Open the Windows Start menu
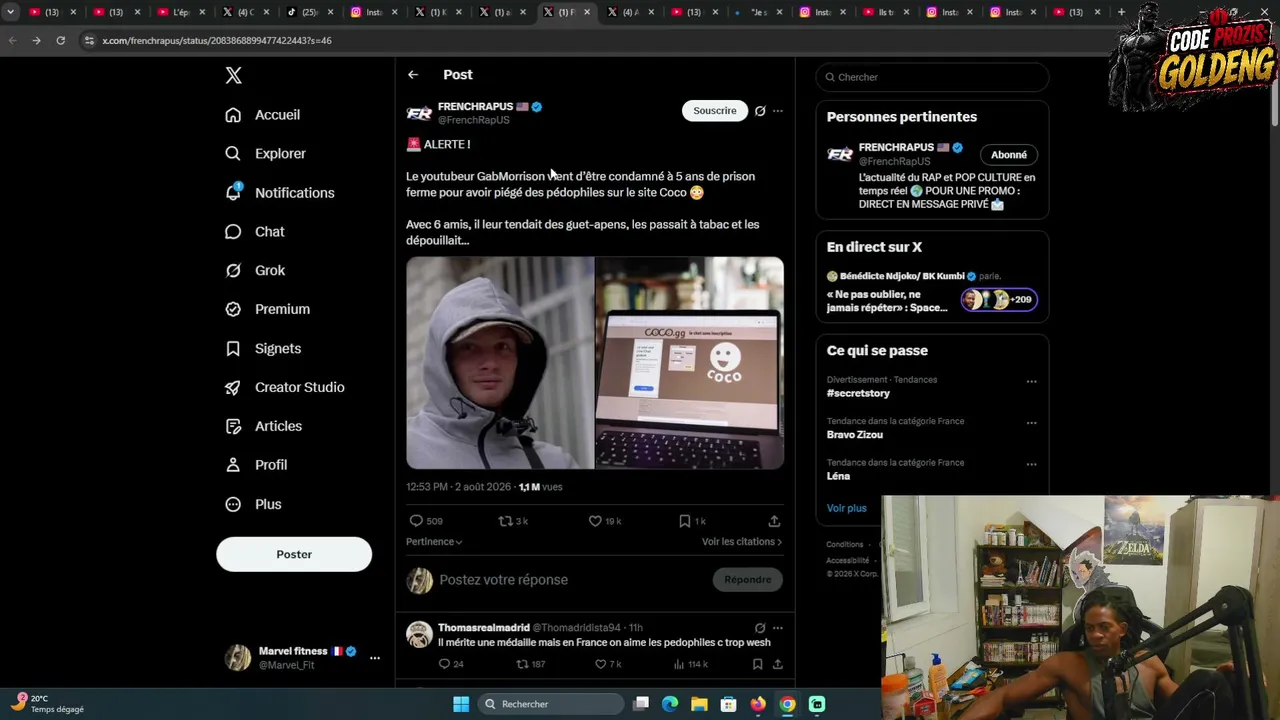1280x720 pixels. [461, 704]
